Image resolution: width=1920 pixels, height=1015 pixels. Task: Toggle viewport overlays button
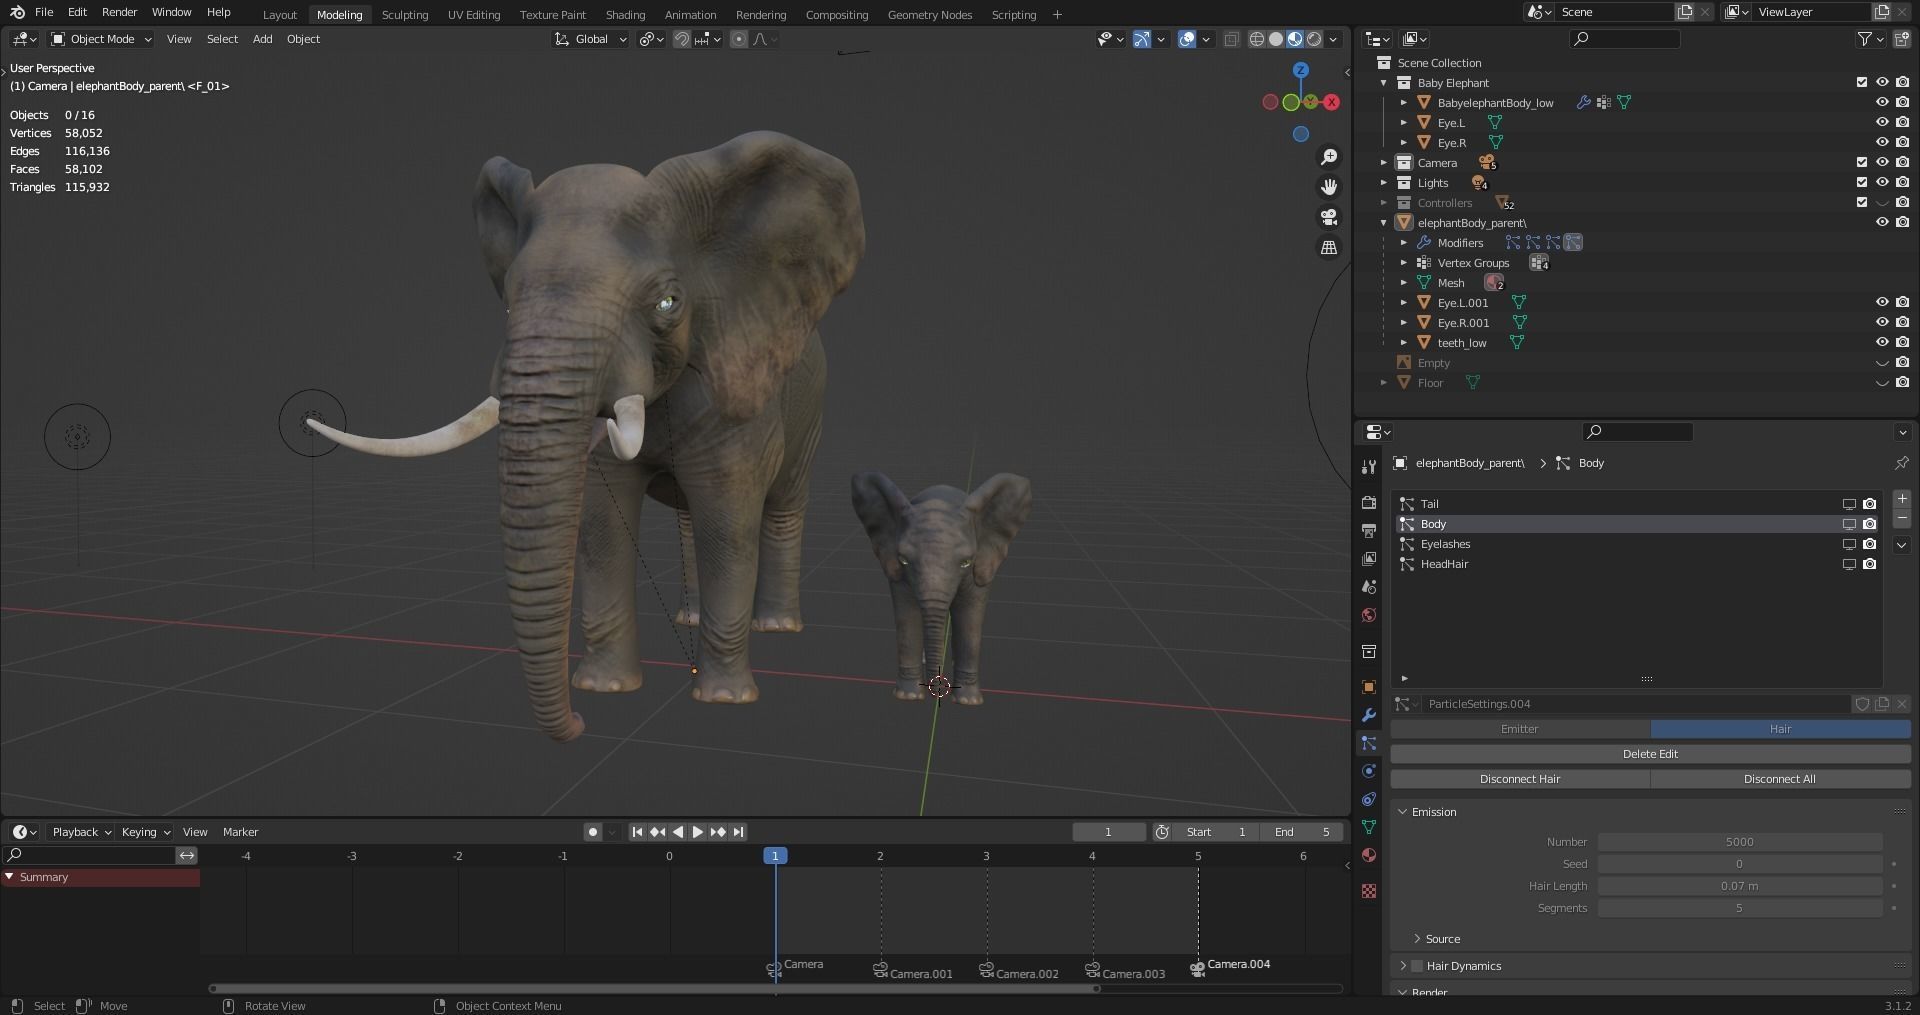click(x=1187, y=39)
